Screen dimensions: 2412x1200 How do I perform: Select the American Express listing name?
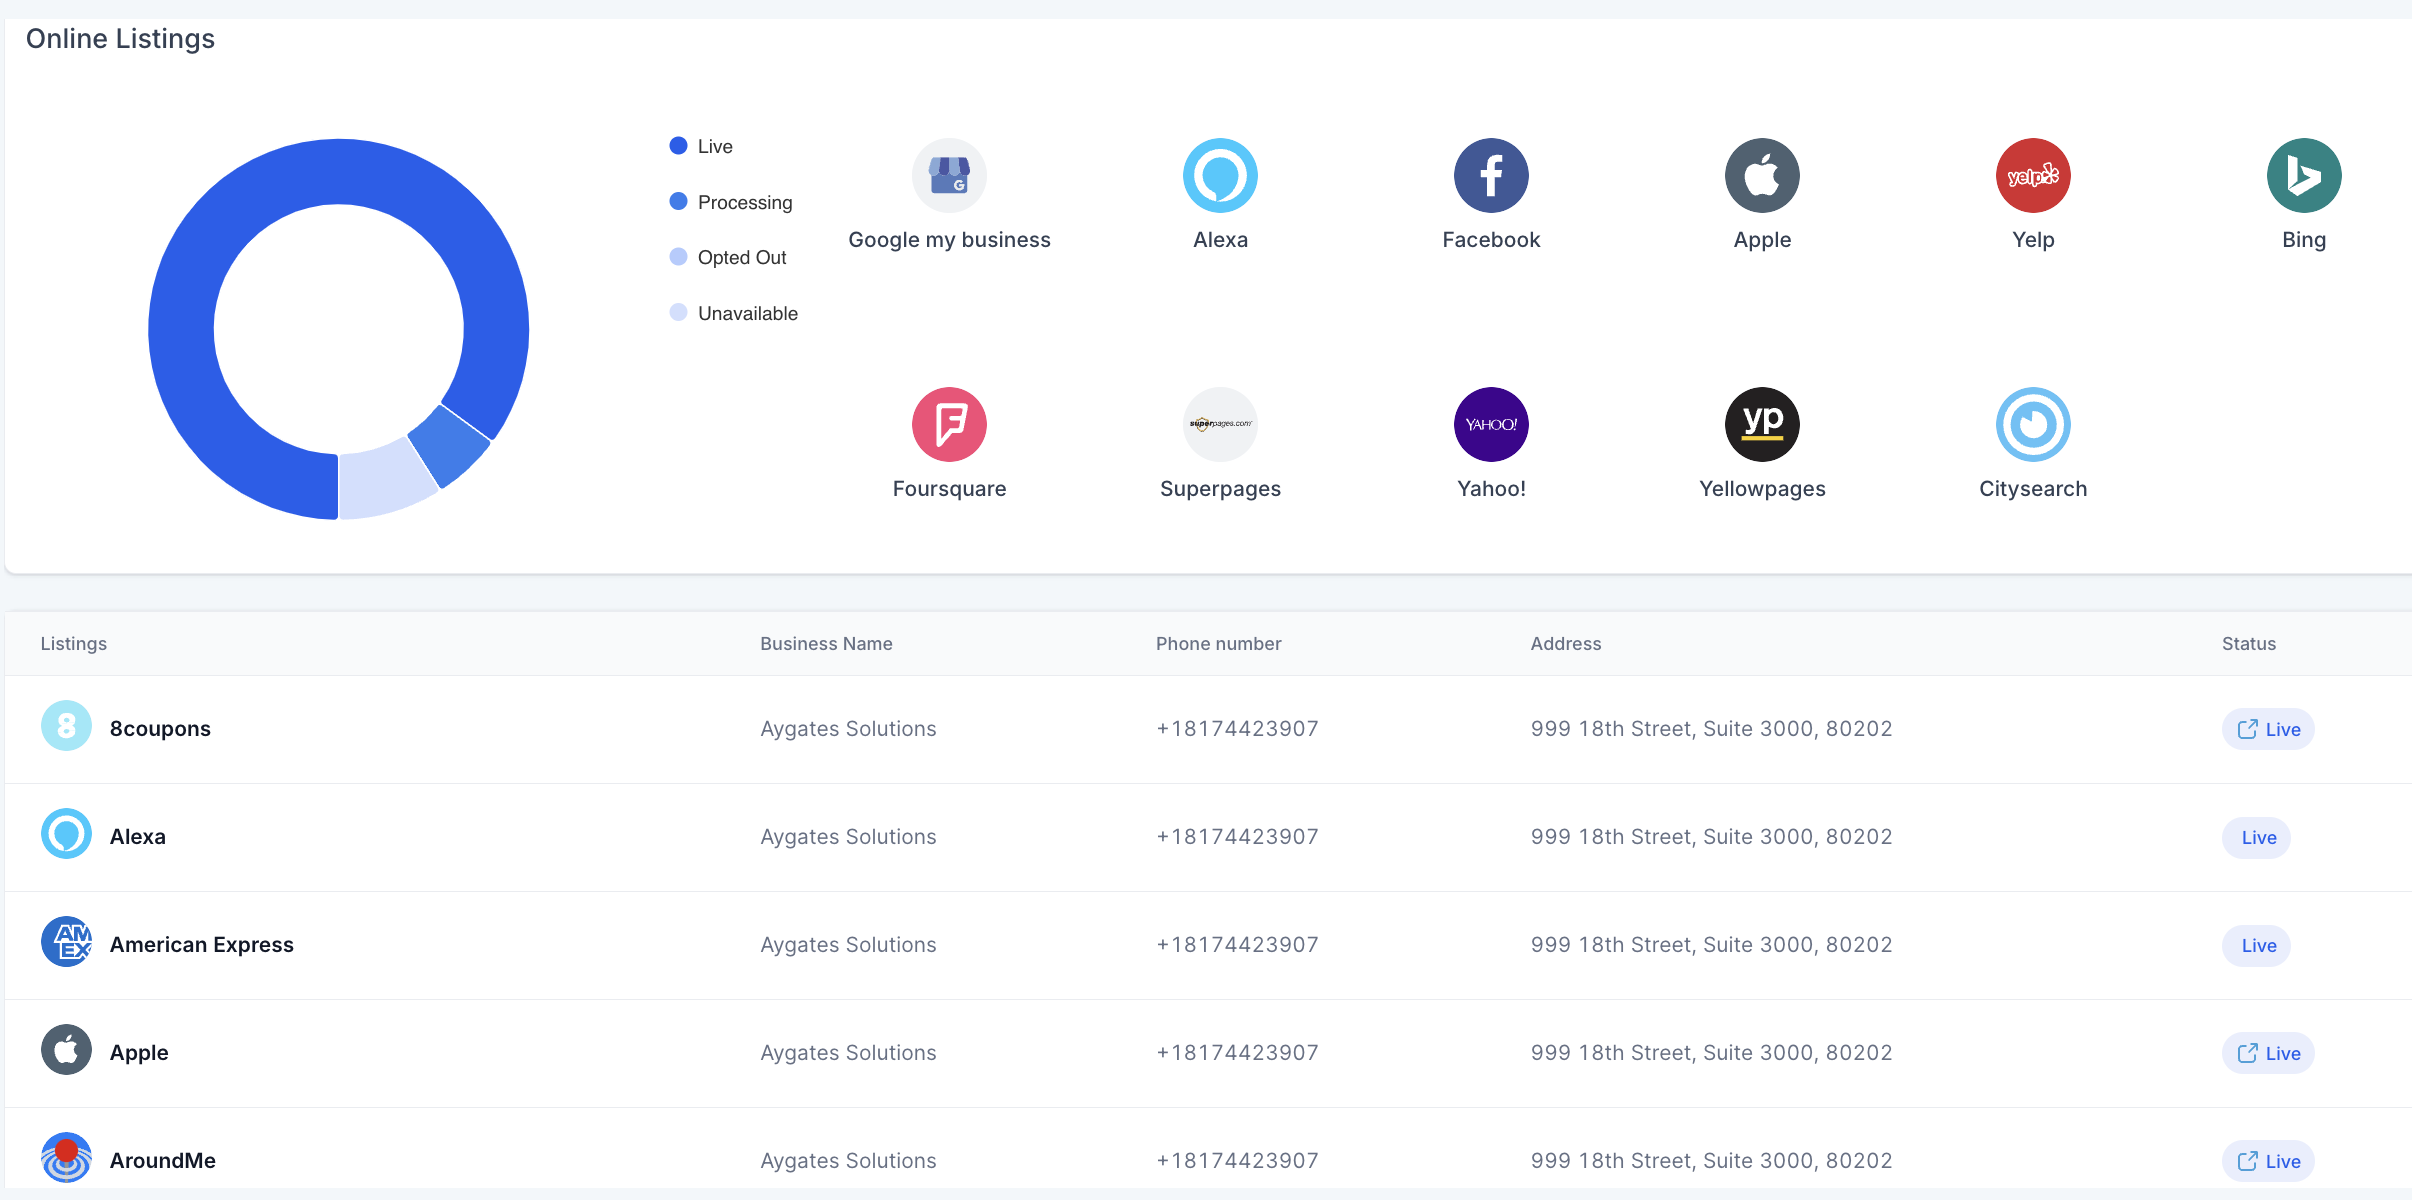[x=202, y=945]
